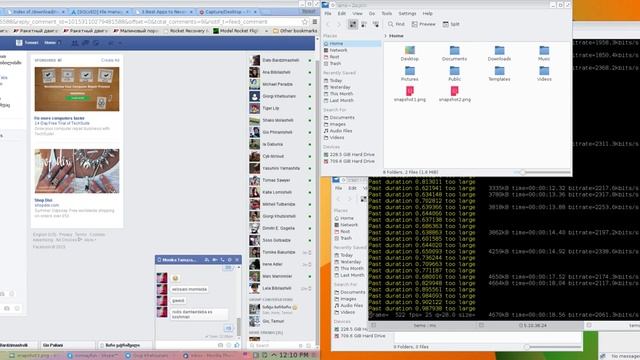Open the Public folder in Dolphin
Image resolution: width=640 pixels, height=360 pixels.
(454, 74)
